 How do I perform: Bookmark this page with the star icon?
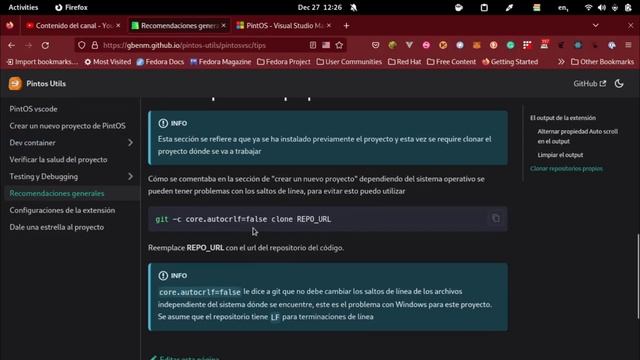point(339,45)
